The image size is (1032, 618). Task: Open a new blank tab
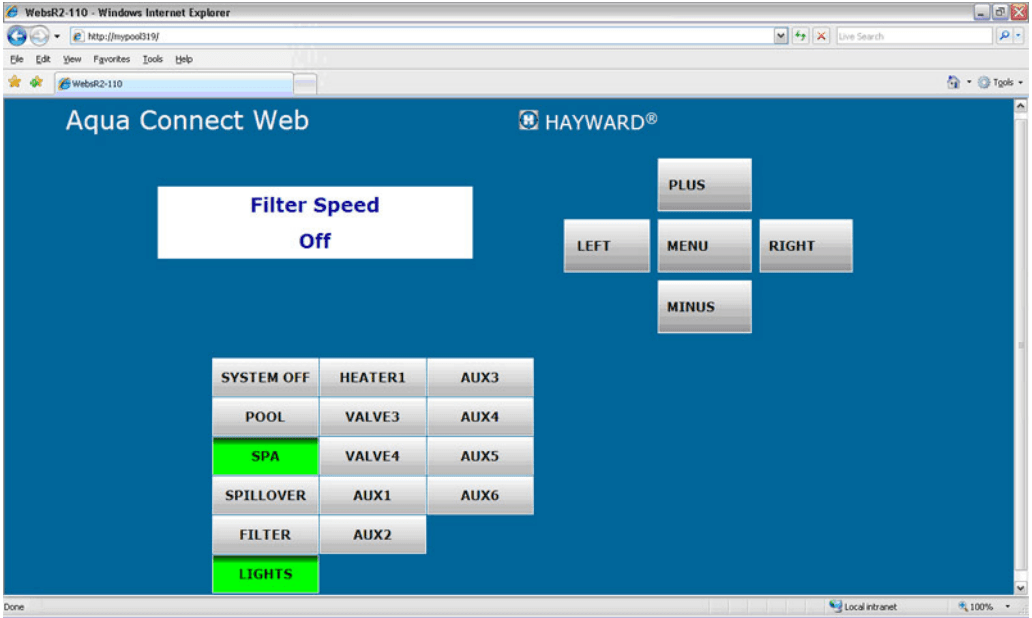[305, 84]
